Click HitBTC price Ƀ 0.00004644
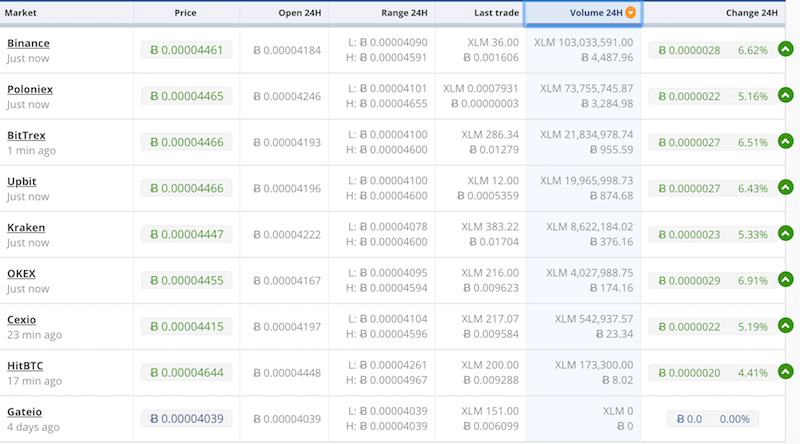This screenshot has width=800, height=444. pyautogui.click(x=187, y=373)
